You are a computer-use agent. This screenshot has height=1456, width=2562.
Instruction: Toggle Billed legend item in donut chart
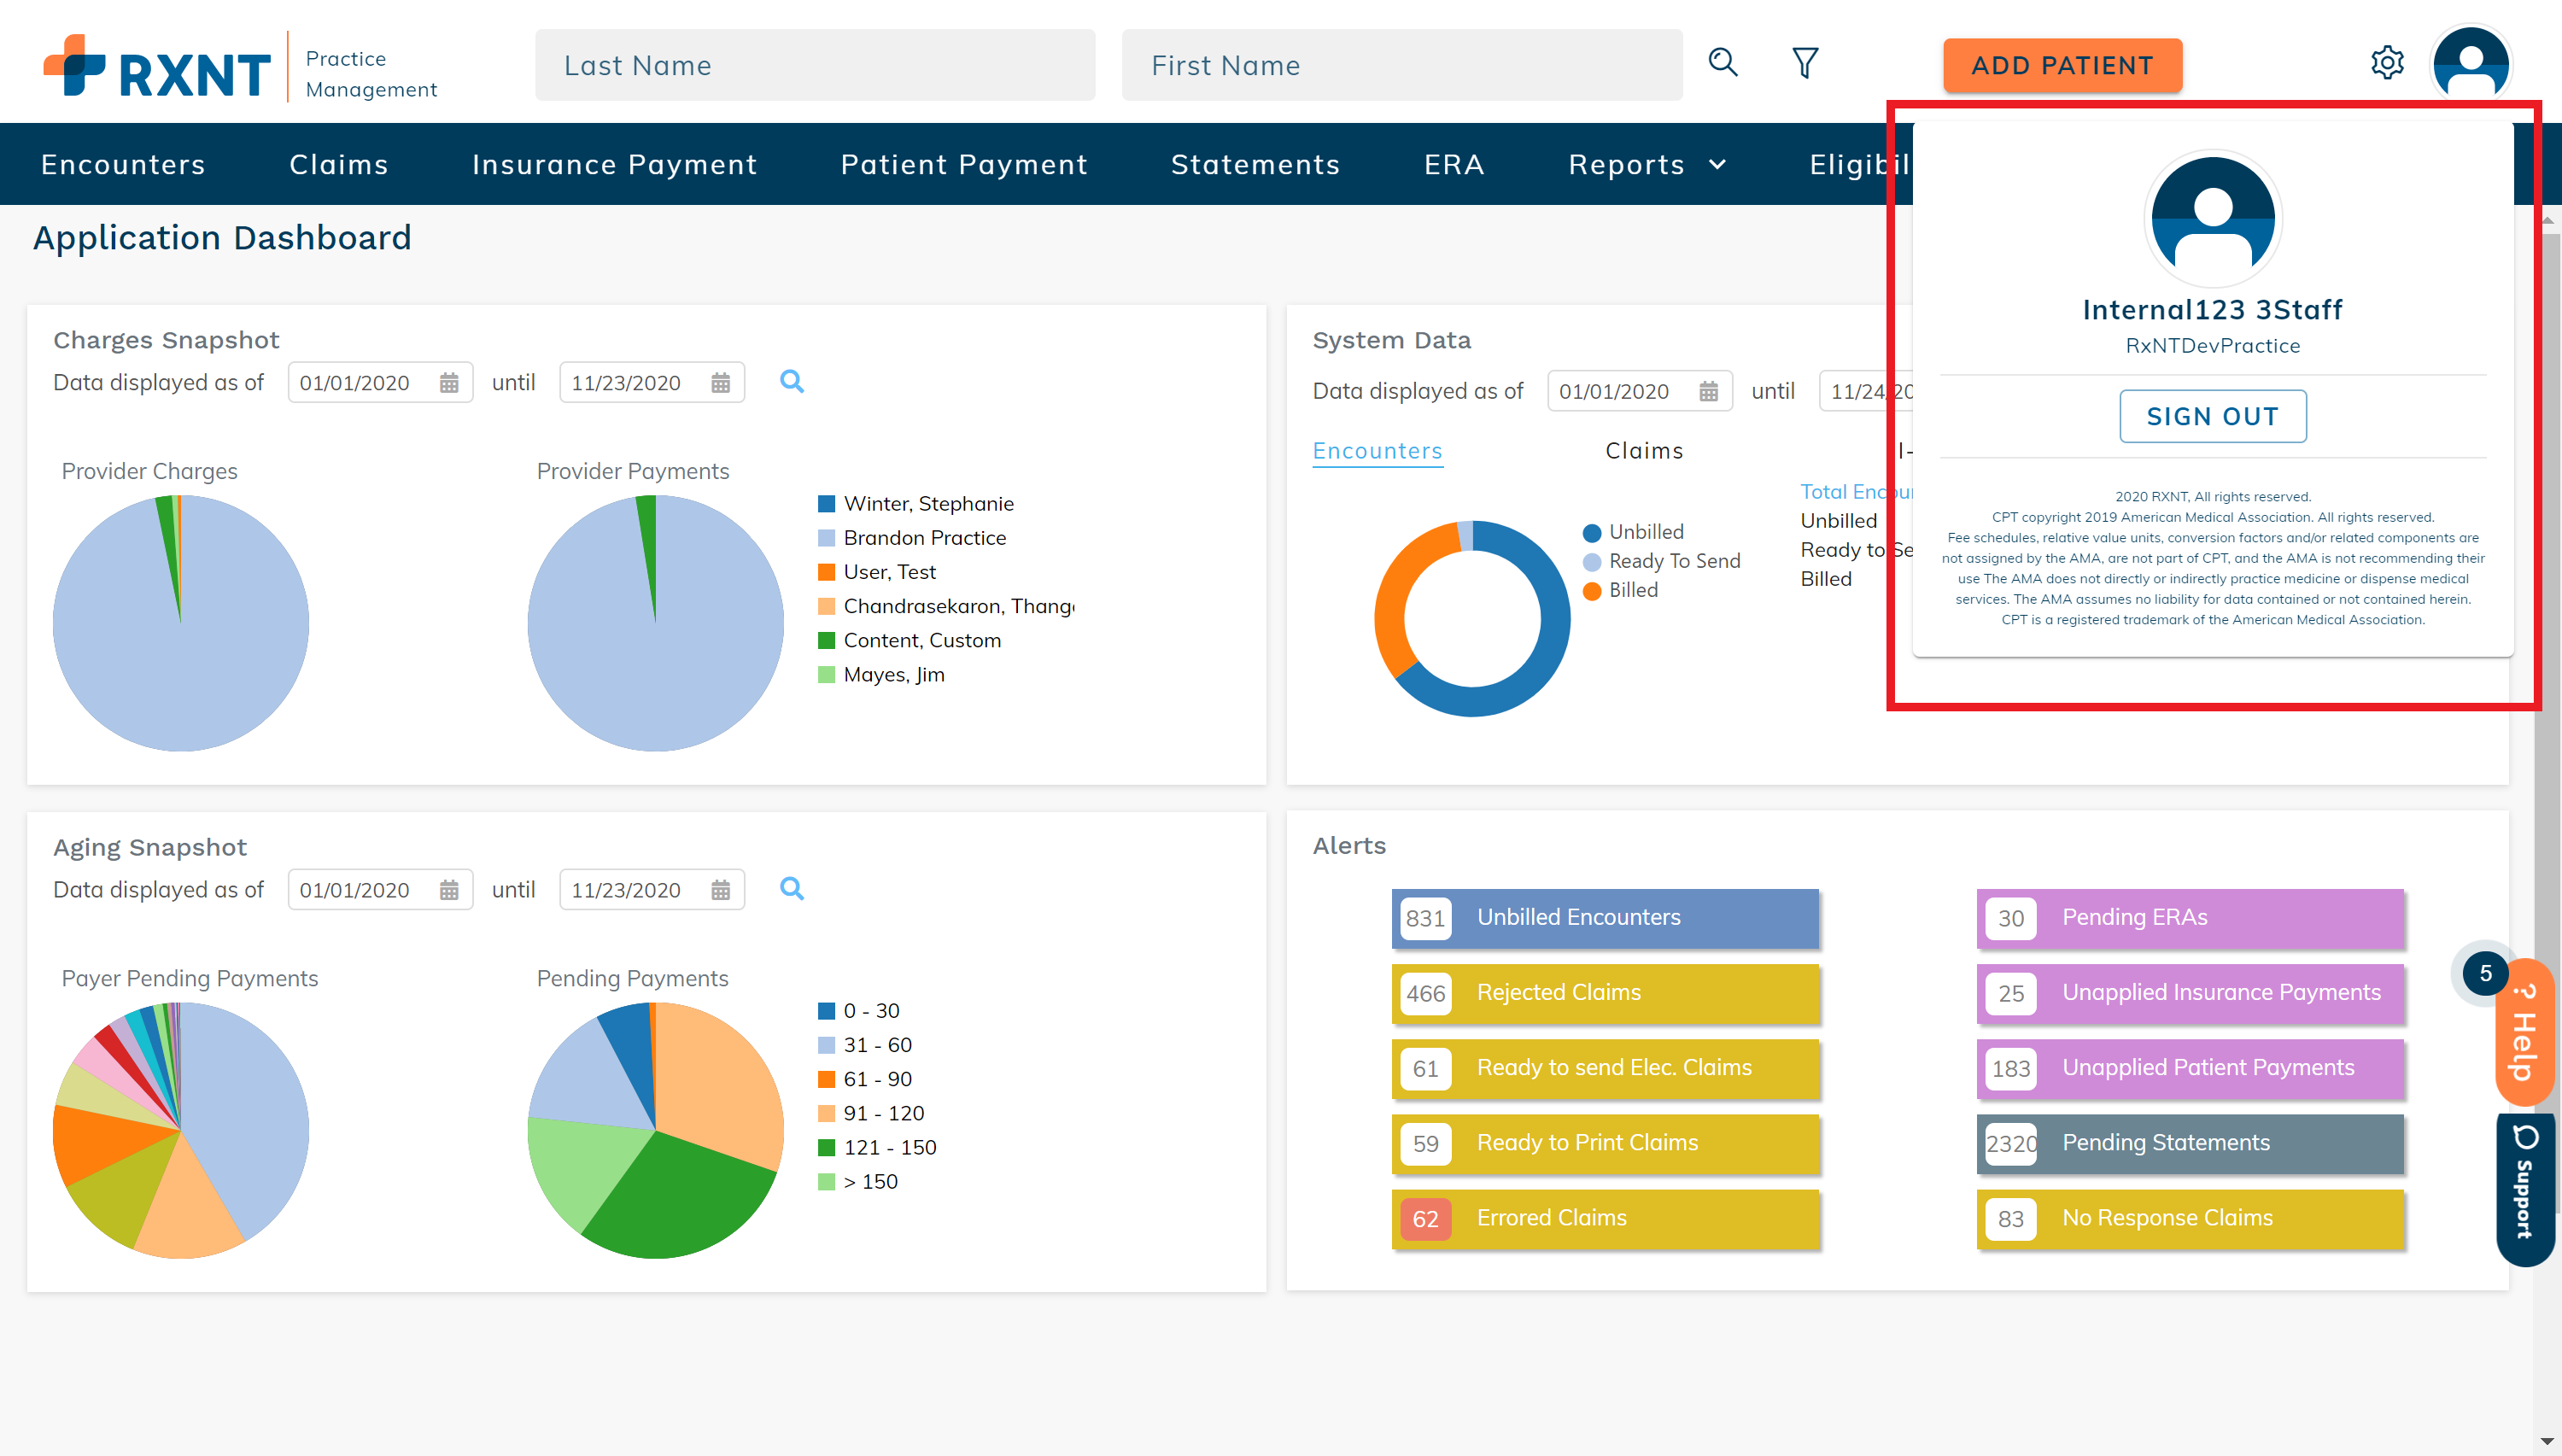pyautogui.click(x=1632, y=590)
